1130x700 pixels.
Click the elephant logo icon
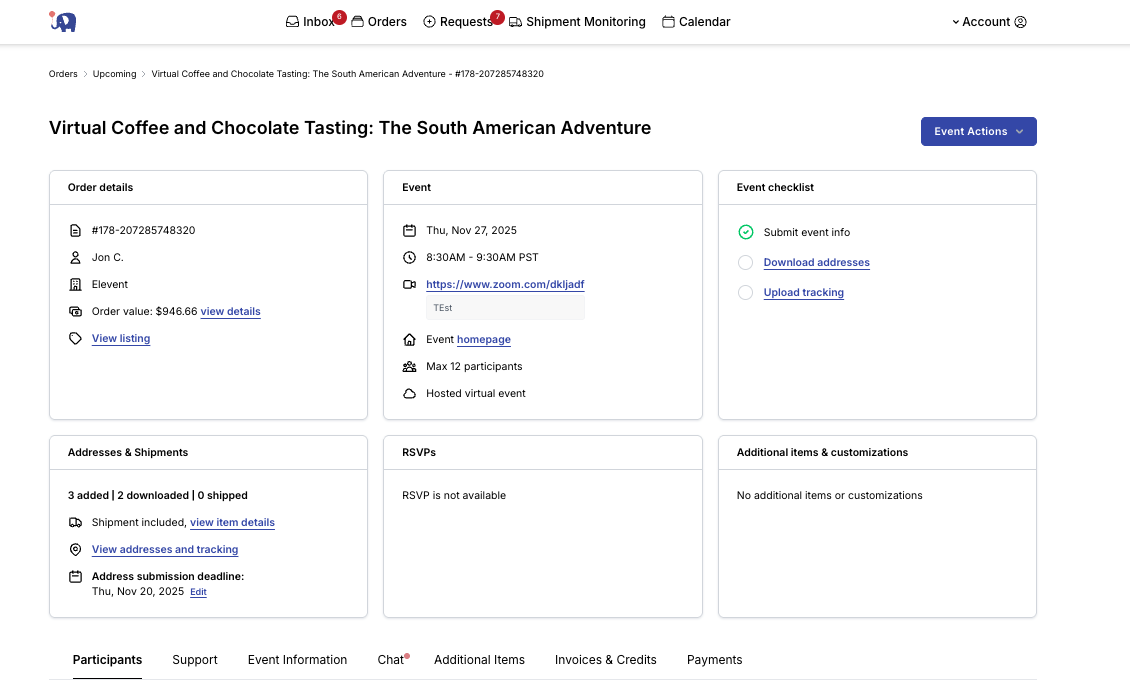pyautogui.click(x=63, y=22)
